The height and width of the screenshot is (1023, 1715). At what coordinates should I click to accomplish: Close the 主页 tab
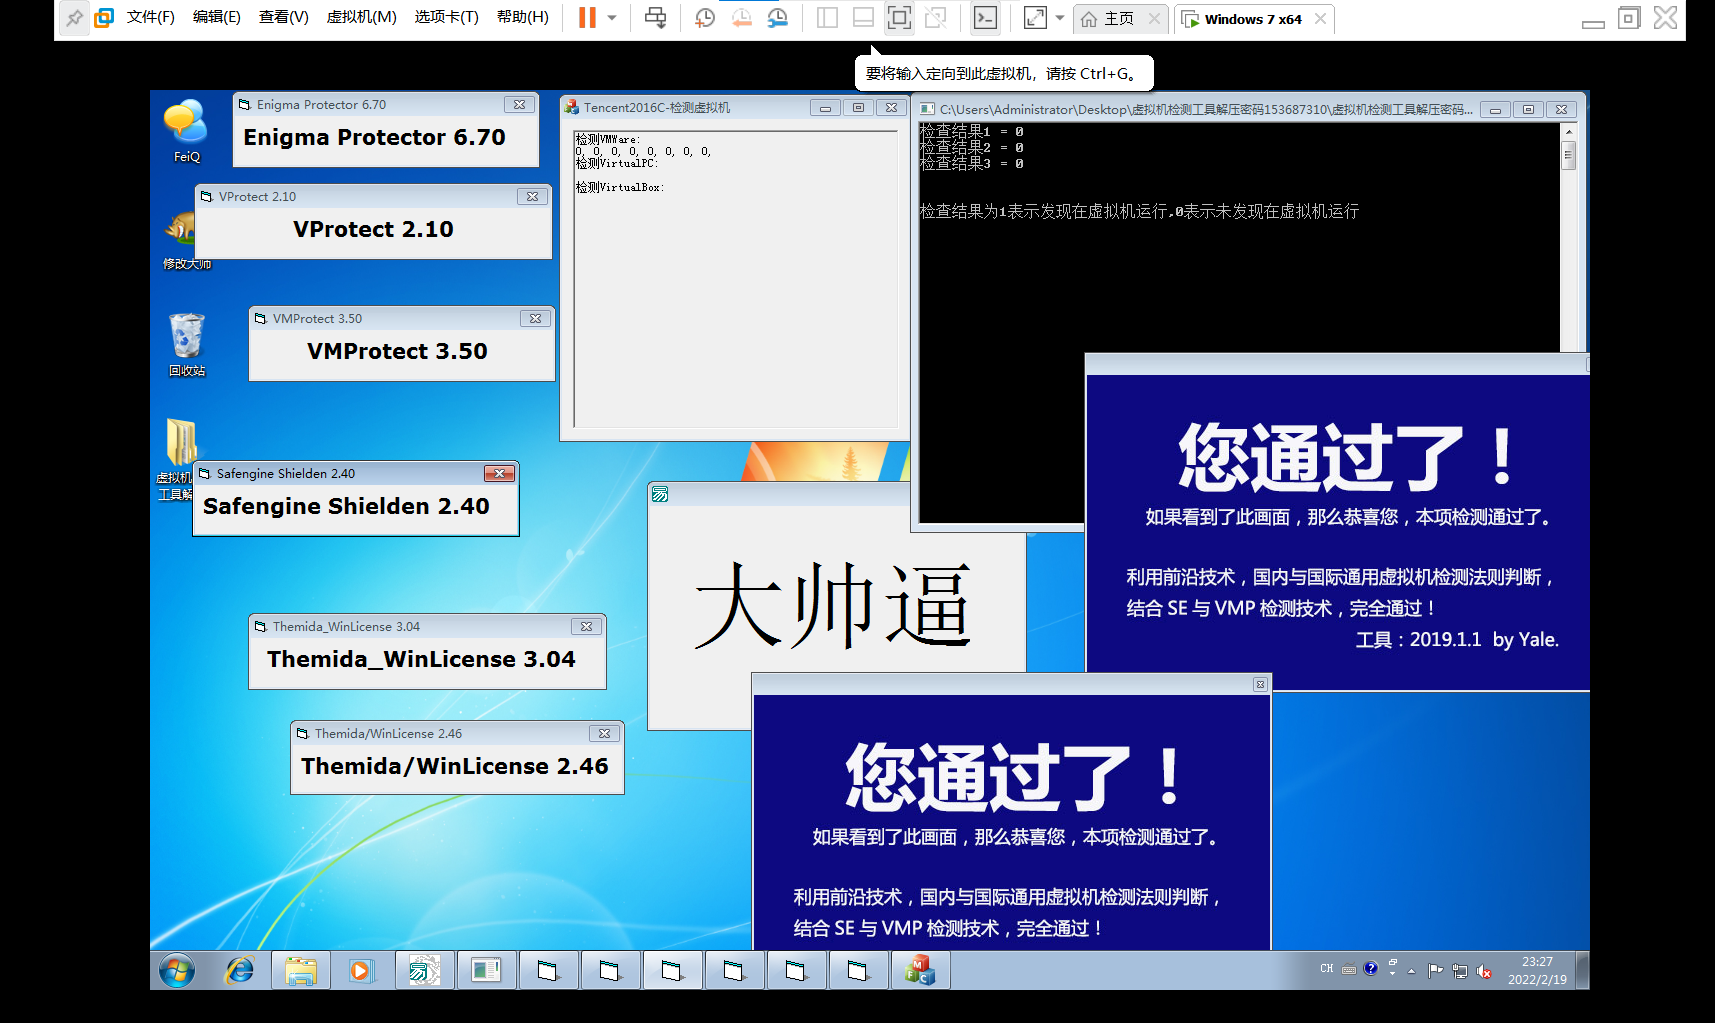[1155, 19]
